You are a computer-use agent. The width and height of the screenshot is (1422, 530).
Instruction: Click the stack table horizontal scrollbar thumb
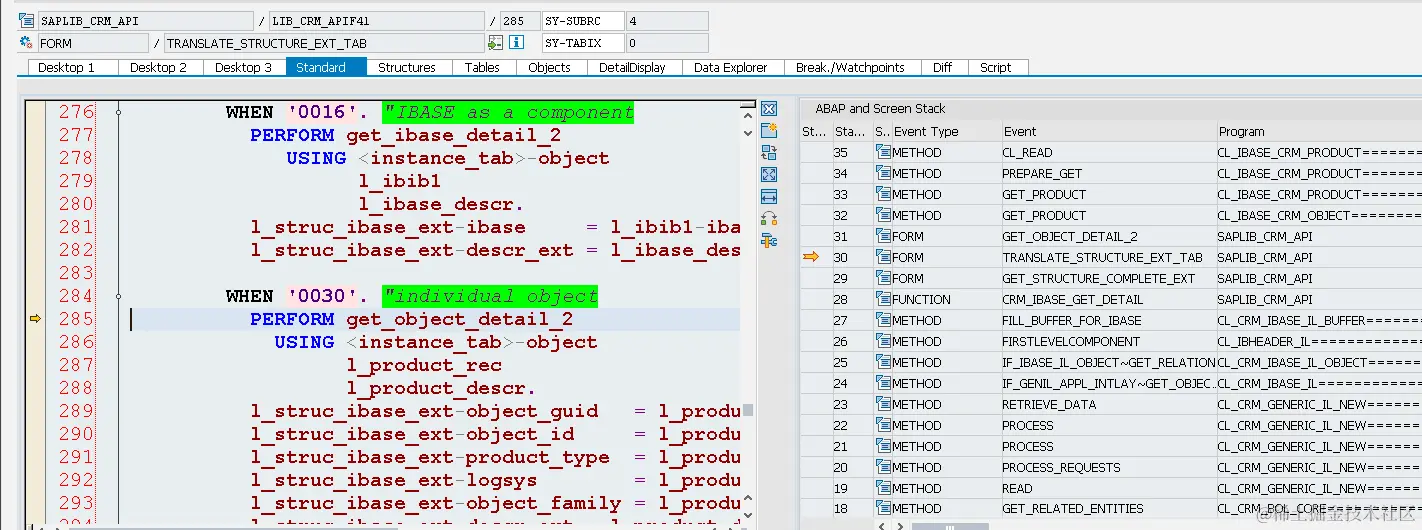pos(952,526)
